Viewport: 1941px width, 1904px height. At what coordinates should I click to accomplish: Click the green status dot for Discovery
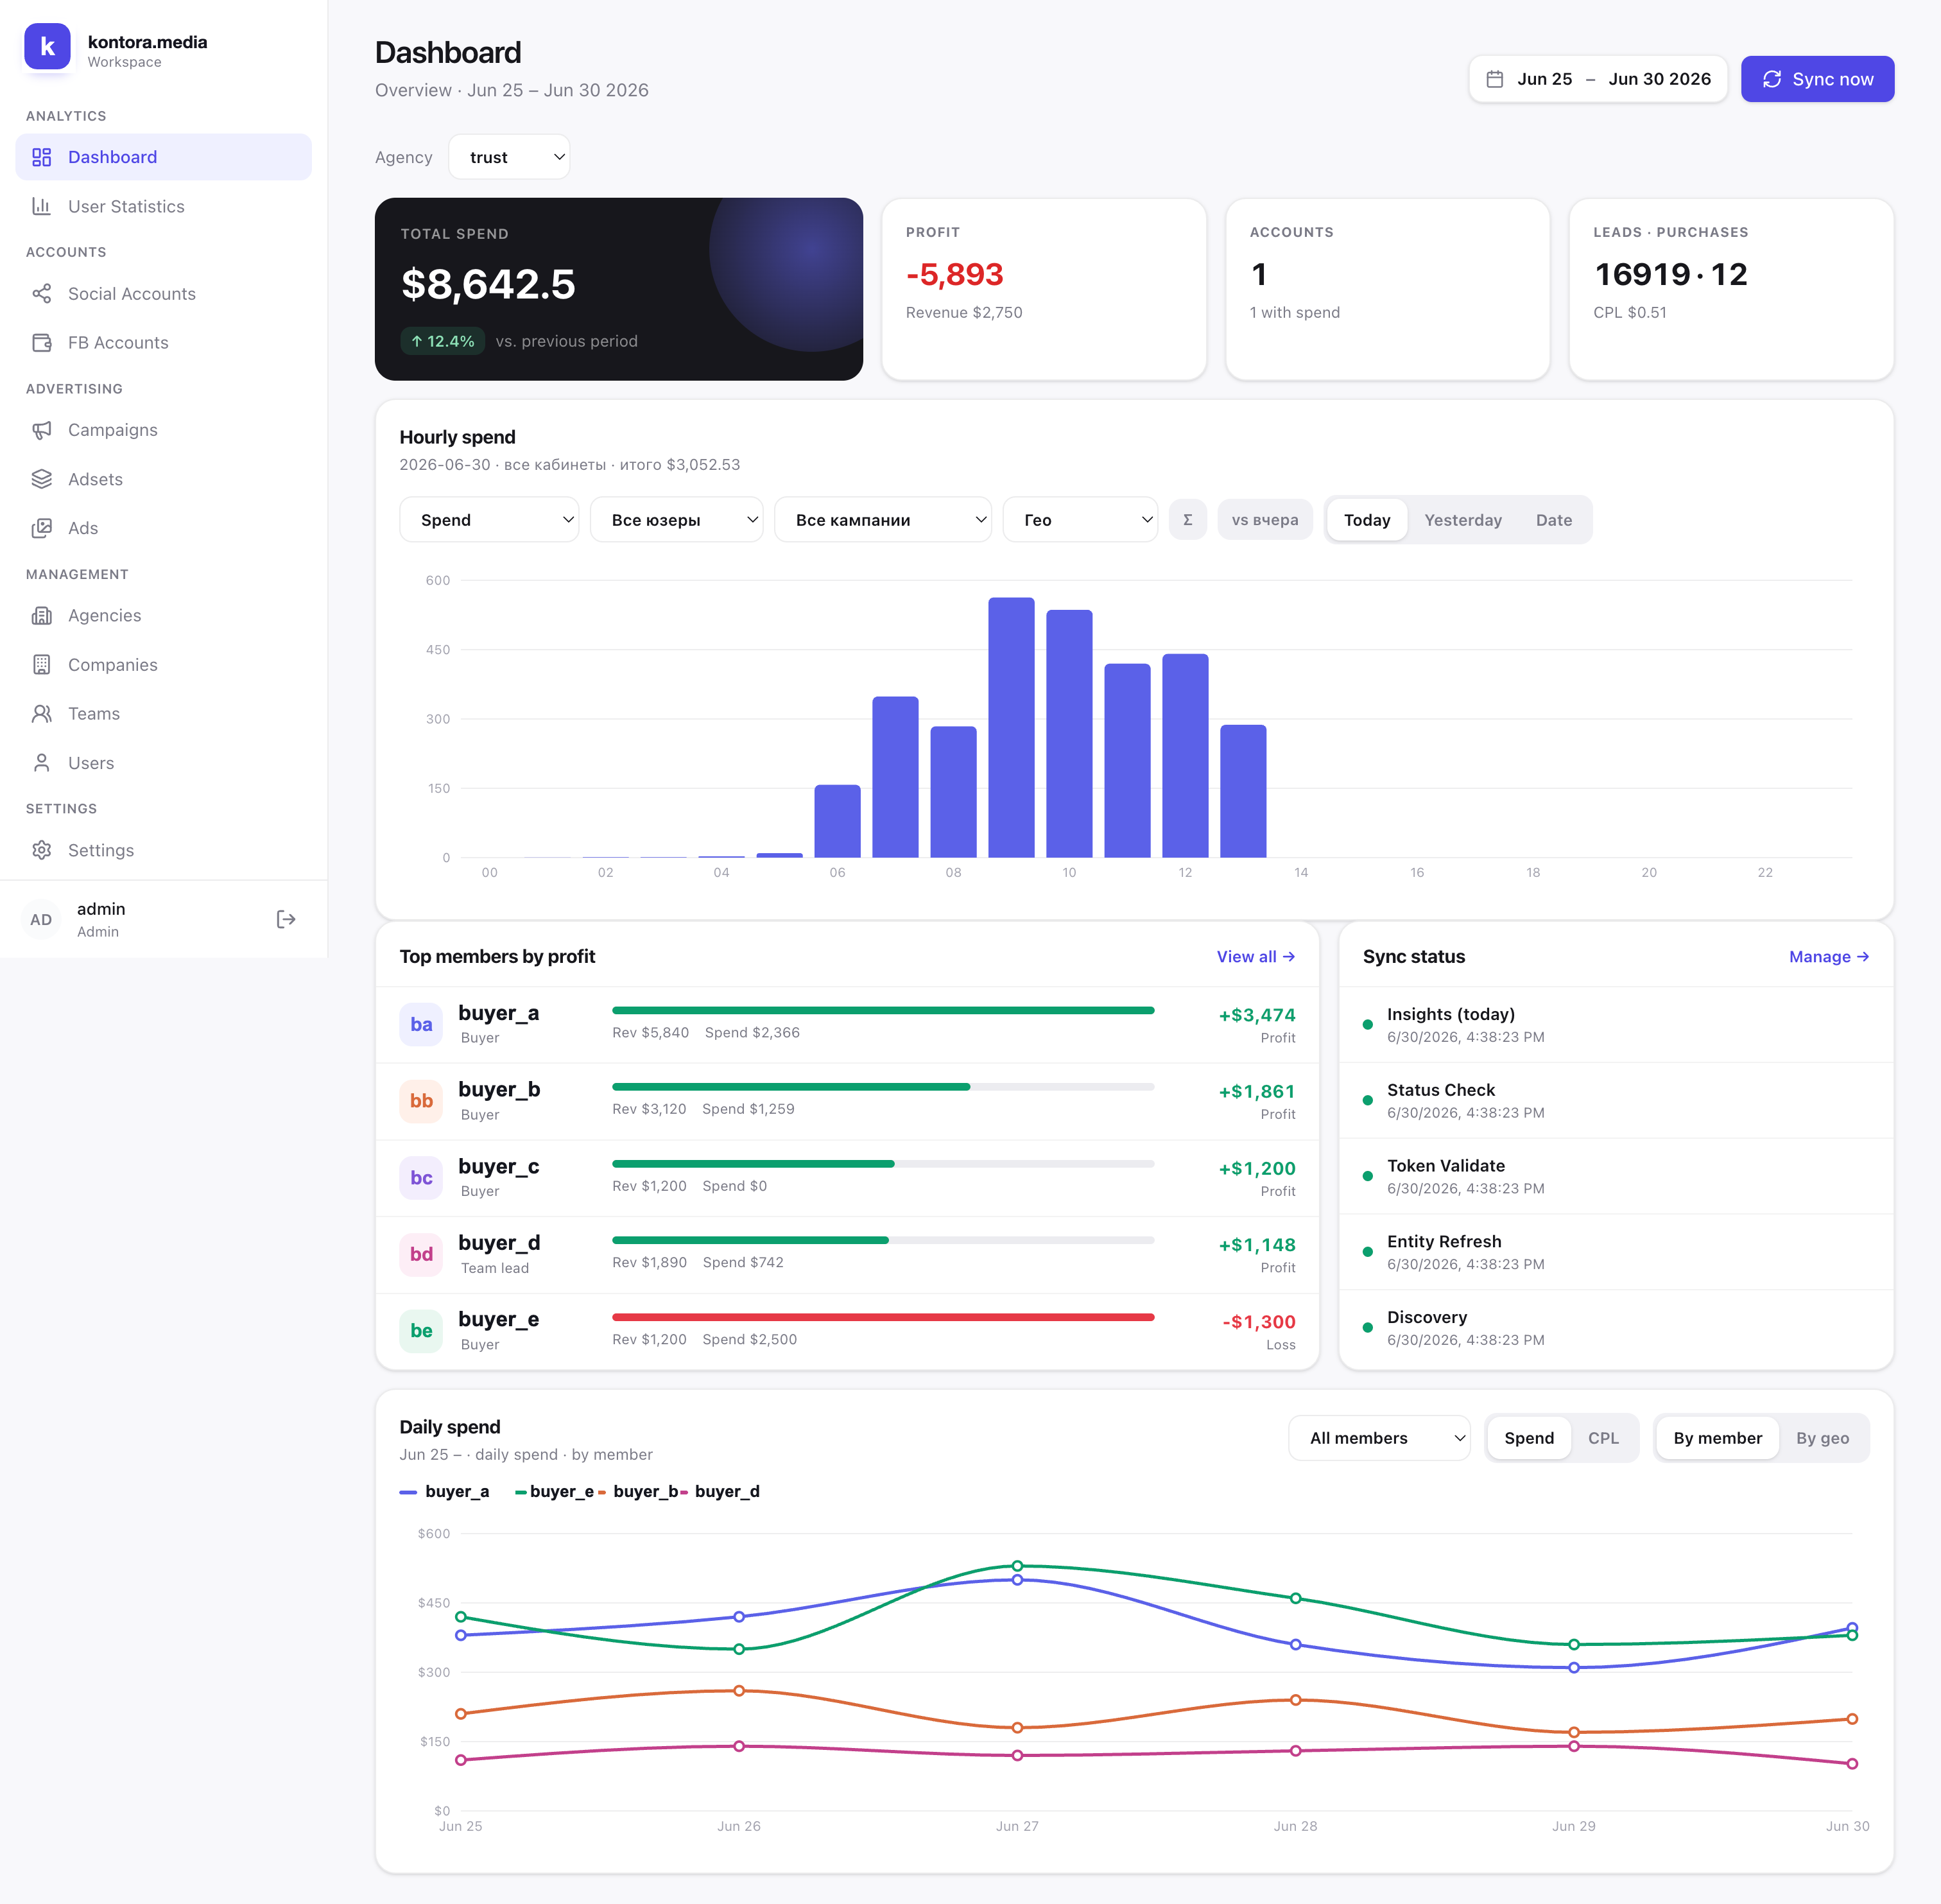(x=1367, y=1328)
